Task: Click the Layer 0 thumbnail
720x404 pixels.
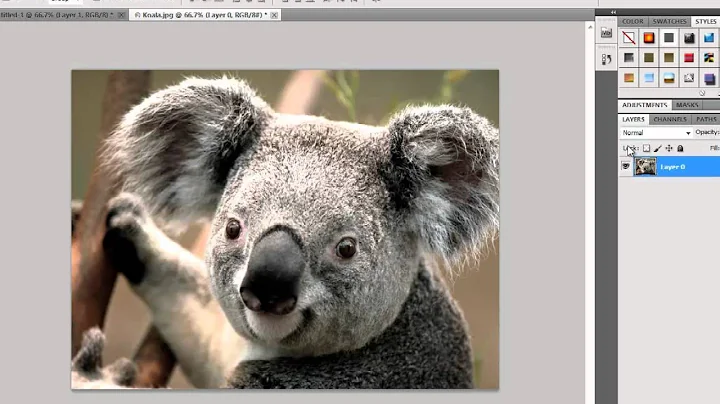Action: [x=645, y=166]
